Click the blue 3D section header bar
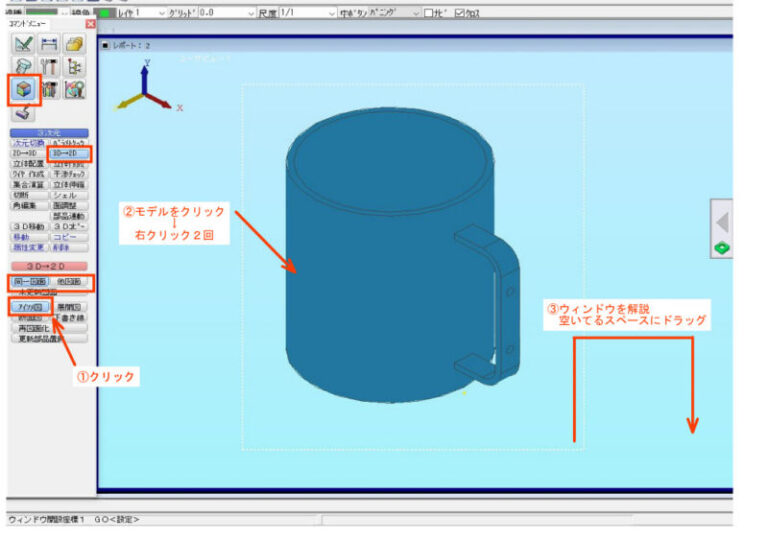This screenshot has height=540, width=768. click(49, 133)
